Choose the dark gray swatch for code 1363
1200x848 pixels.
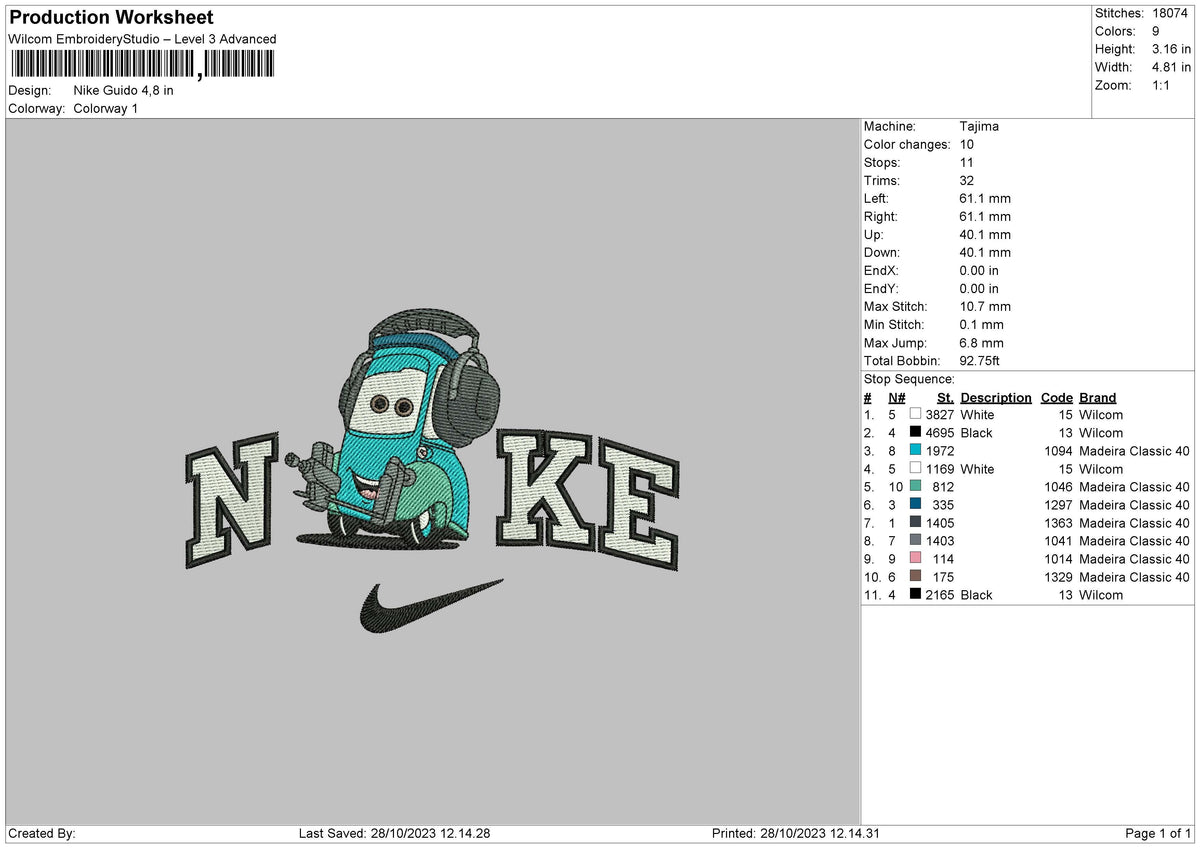pyautogui.click(x=915, y=522)
